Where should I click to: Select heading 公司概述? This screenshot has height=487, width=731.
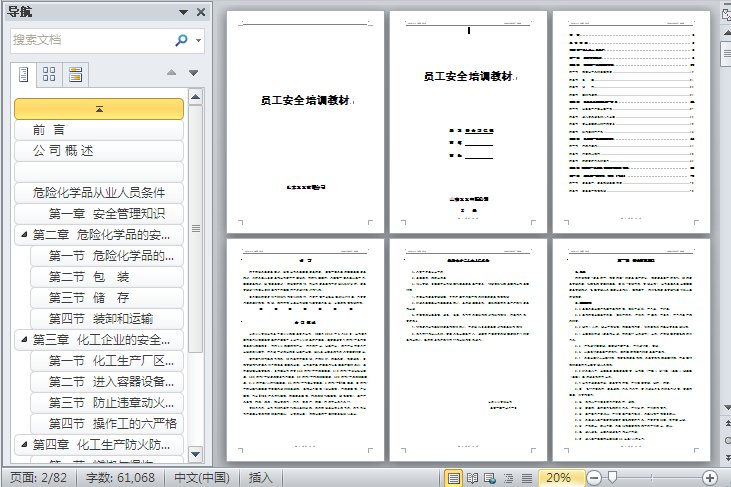(99, 151)
